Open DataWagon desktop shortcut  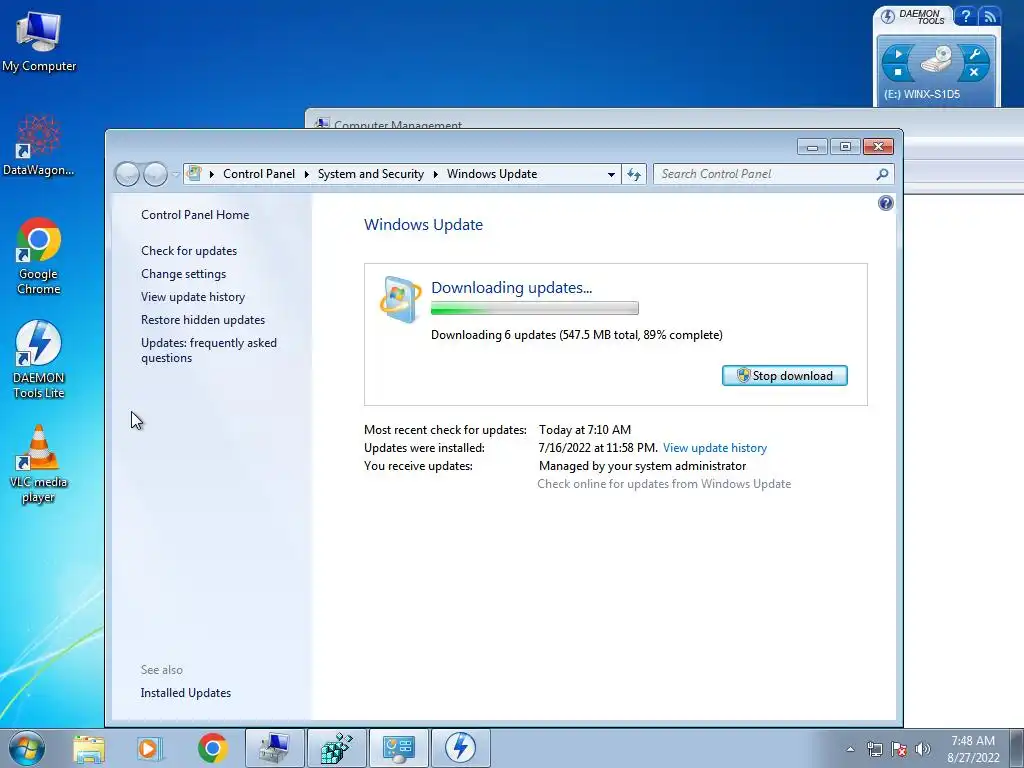pyautogui.click(x=39, y=146)
